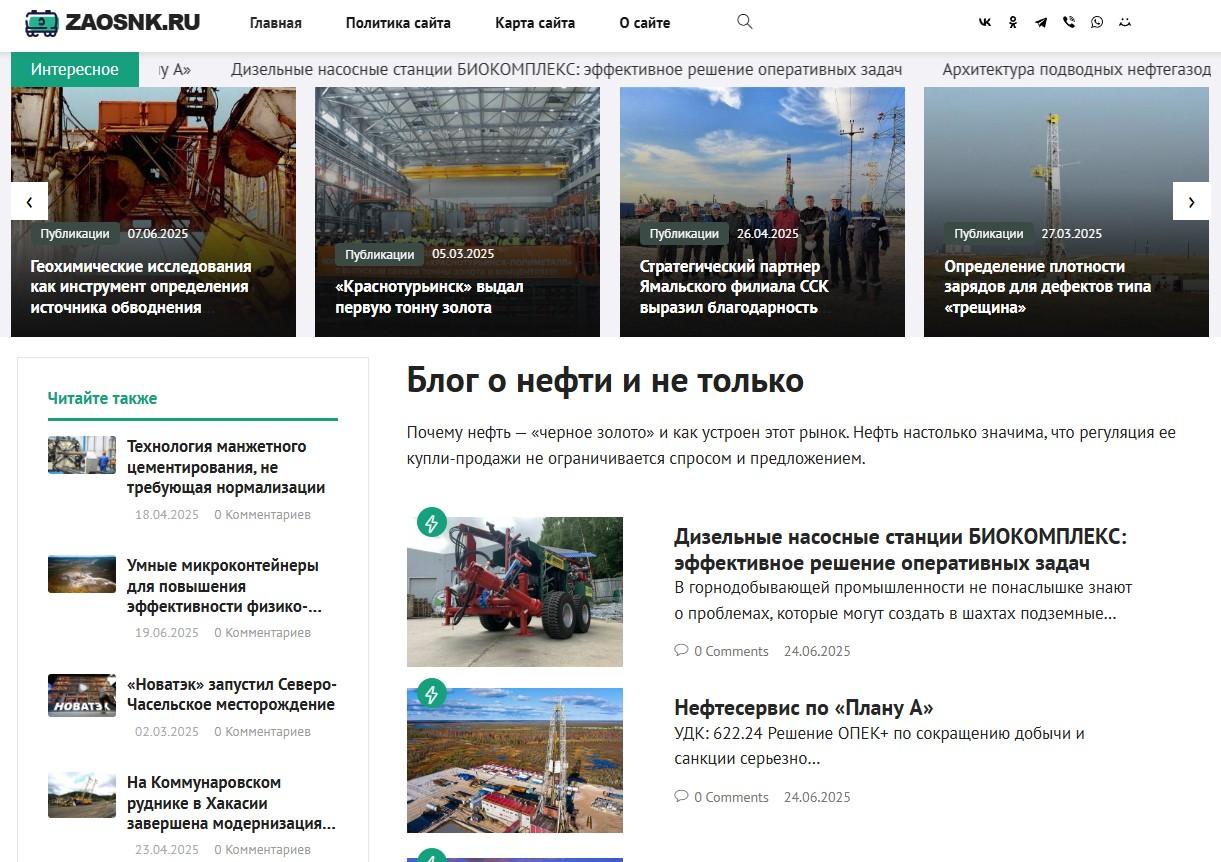Click Публикации tag on the Геохимические slide
Viewport: 1221px width, 862px height.
pyautogui.click(x=75, y=234)
